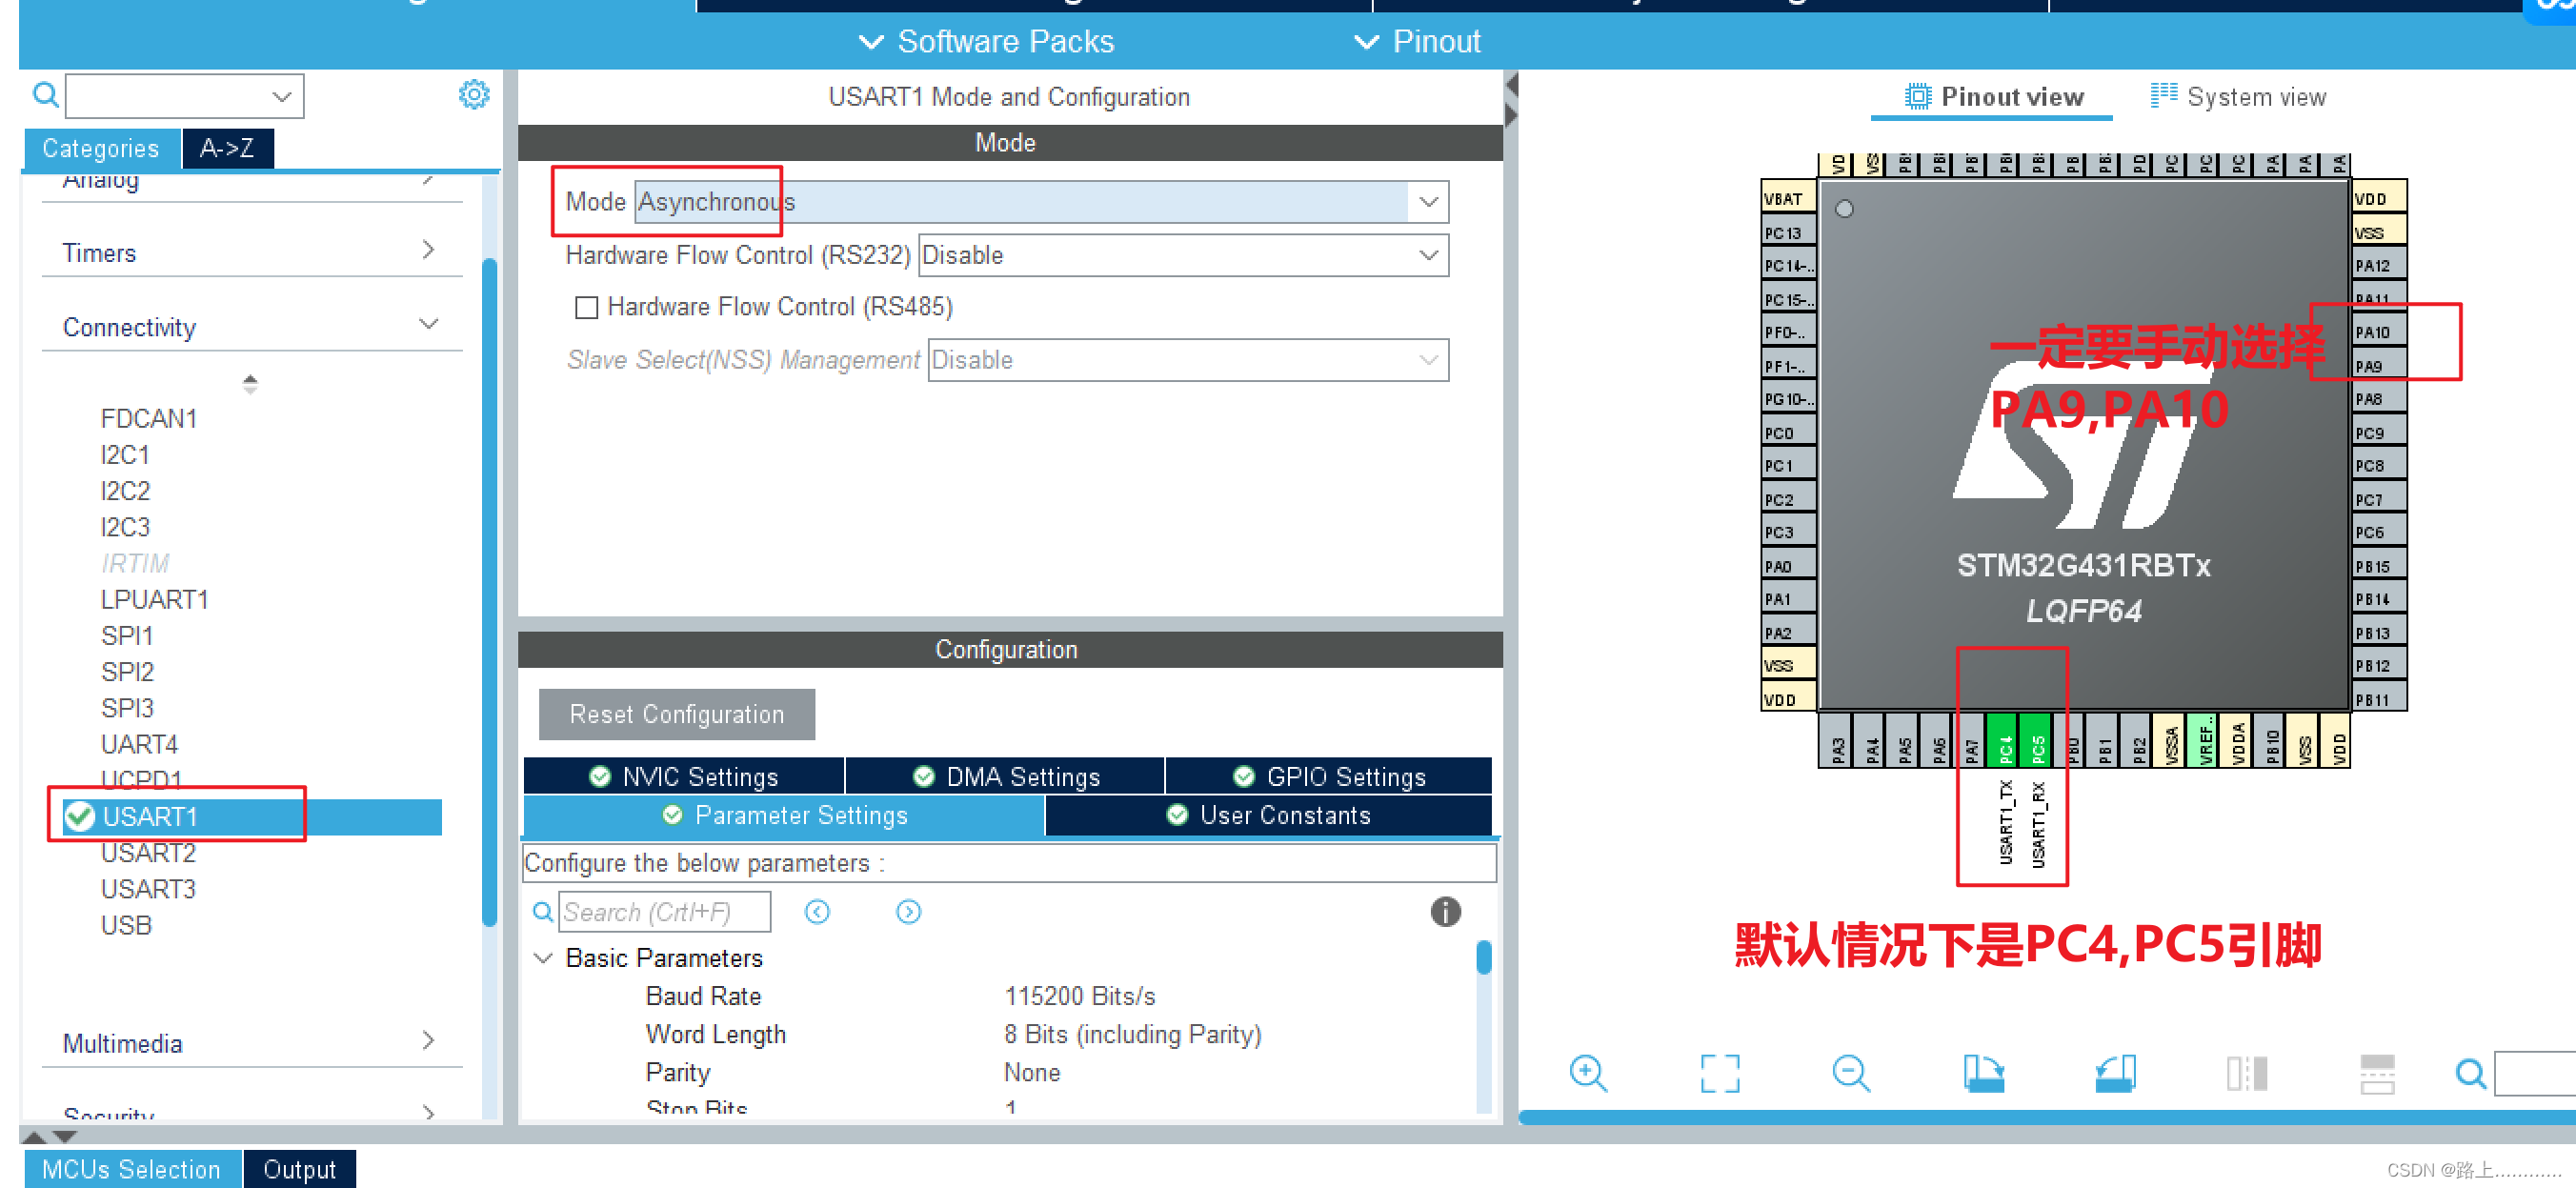Viewport: 2576px width, 1188px height.
Task: Open the User Constants tab
Action: [1268, 815]
